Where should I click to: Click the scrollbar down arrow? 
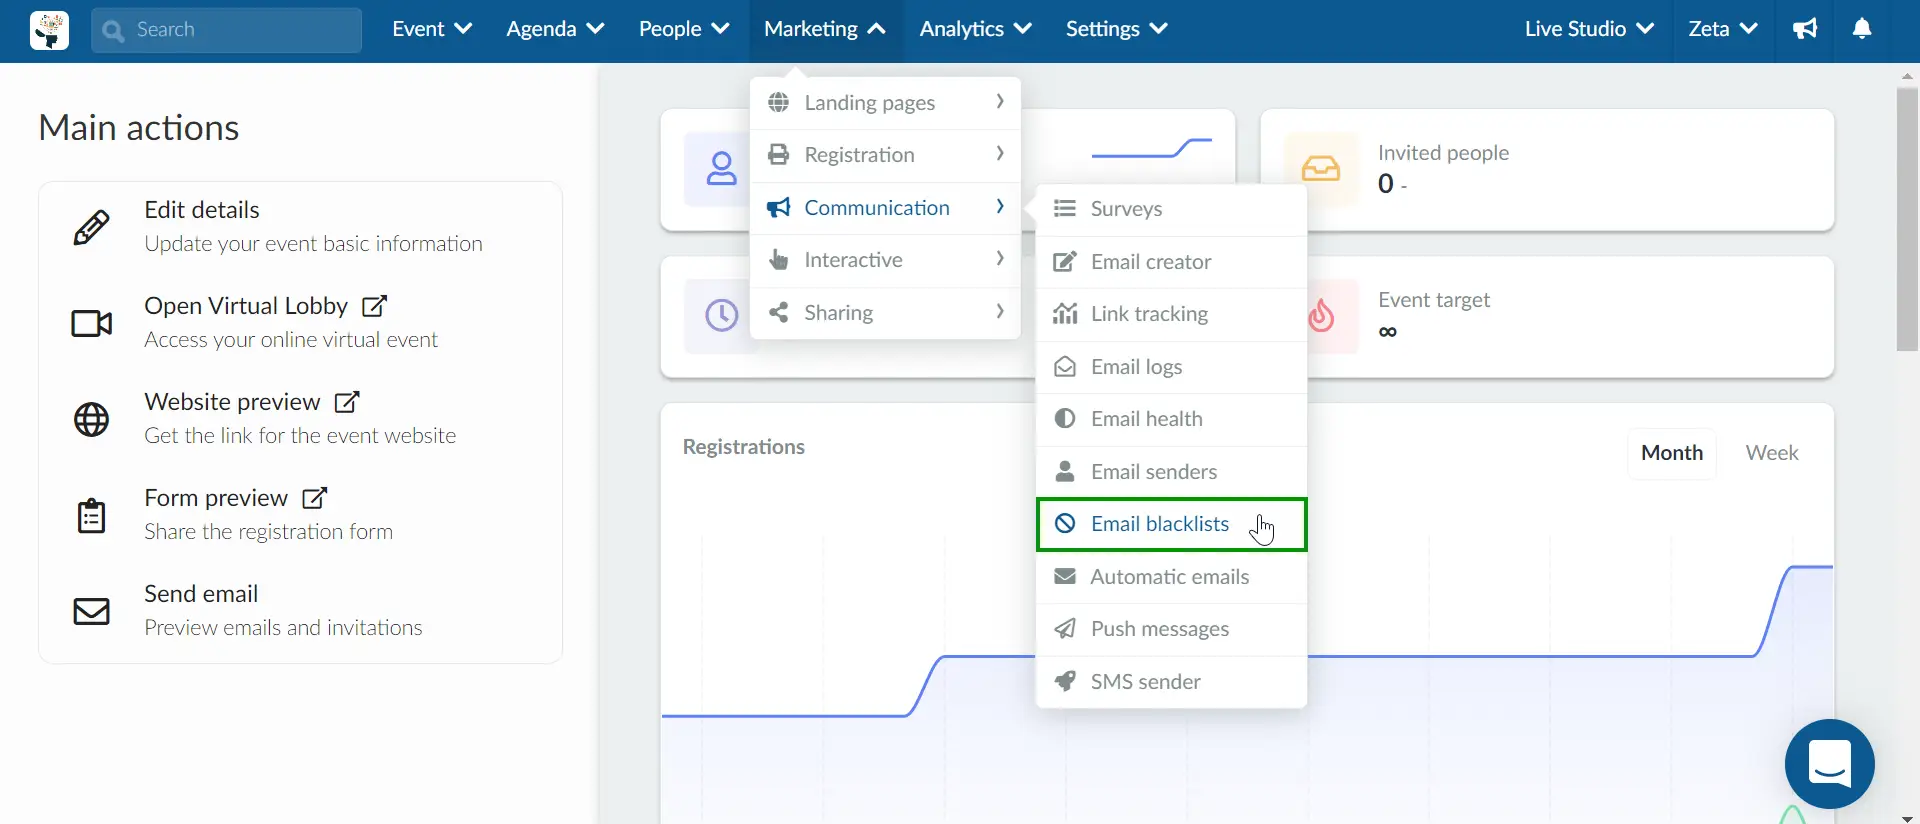pos(1907,817)
